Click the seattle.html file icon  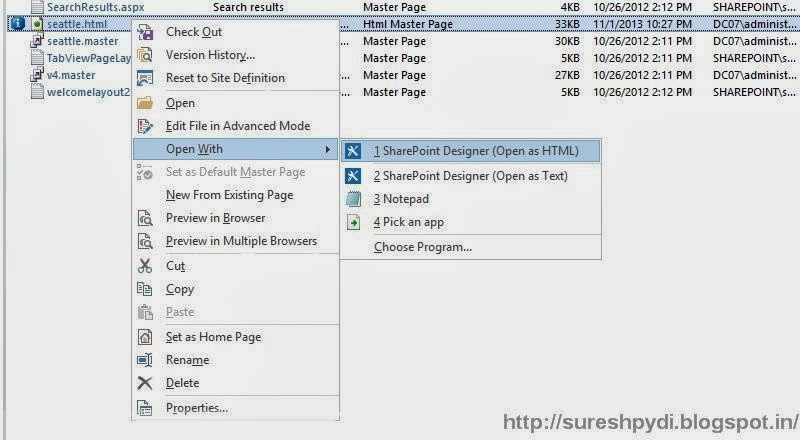pyautogui.click(x=37, y=24)
